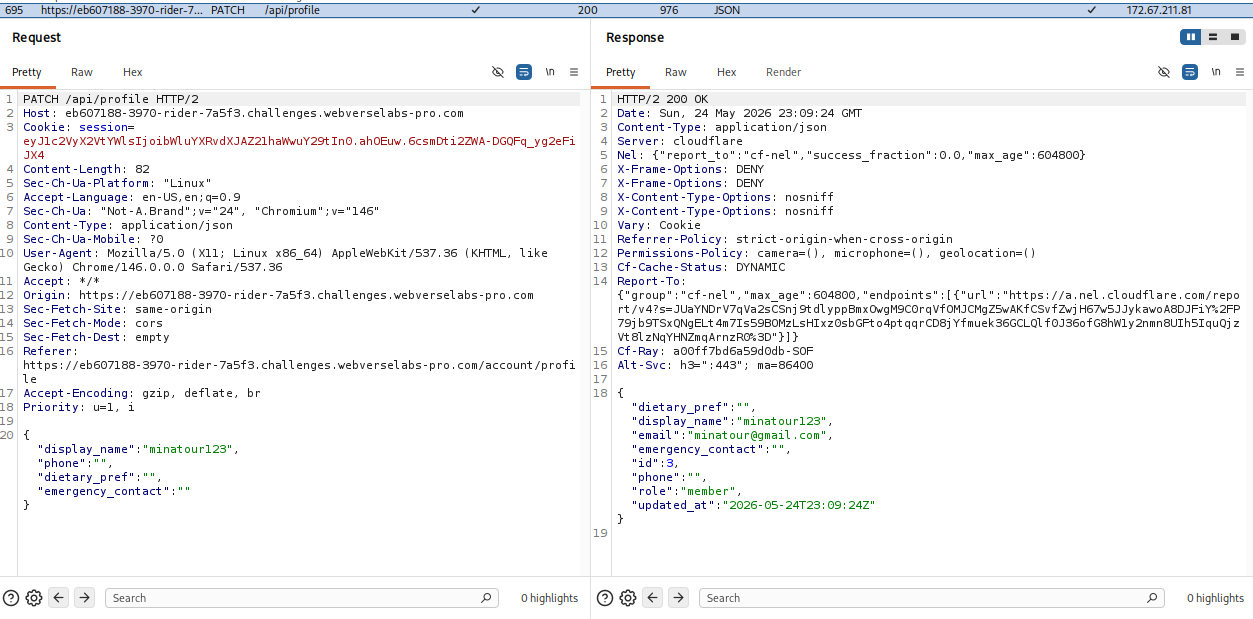
Task: Click the 976 length cell
Action: pos(669,9)
